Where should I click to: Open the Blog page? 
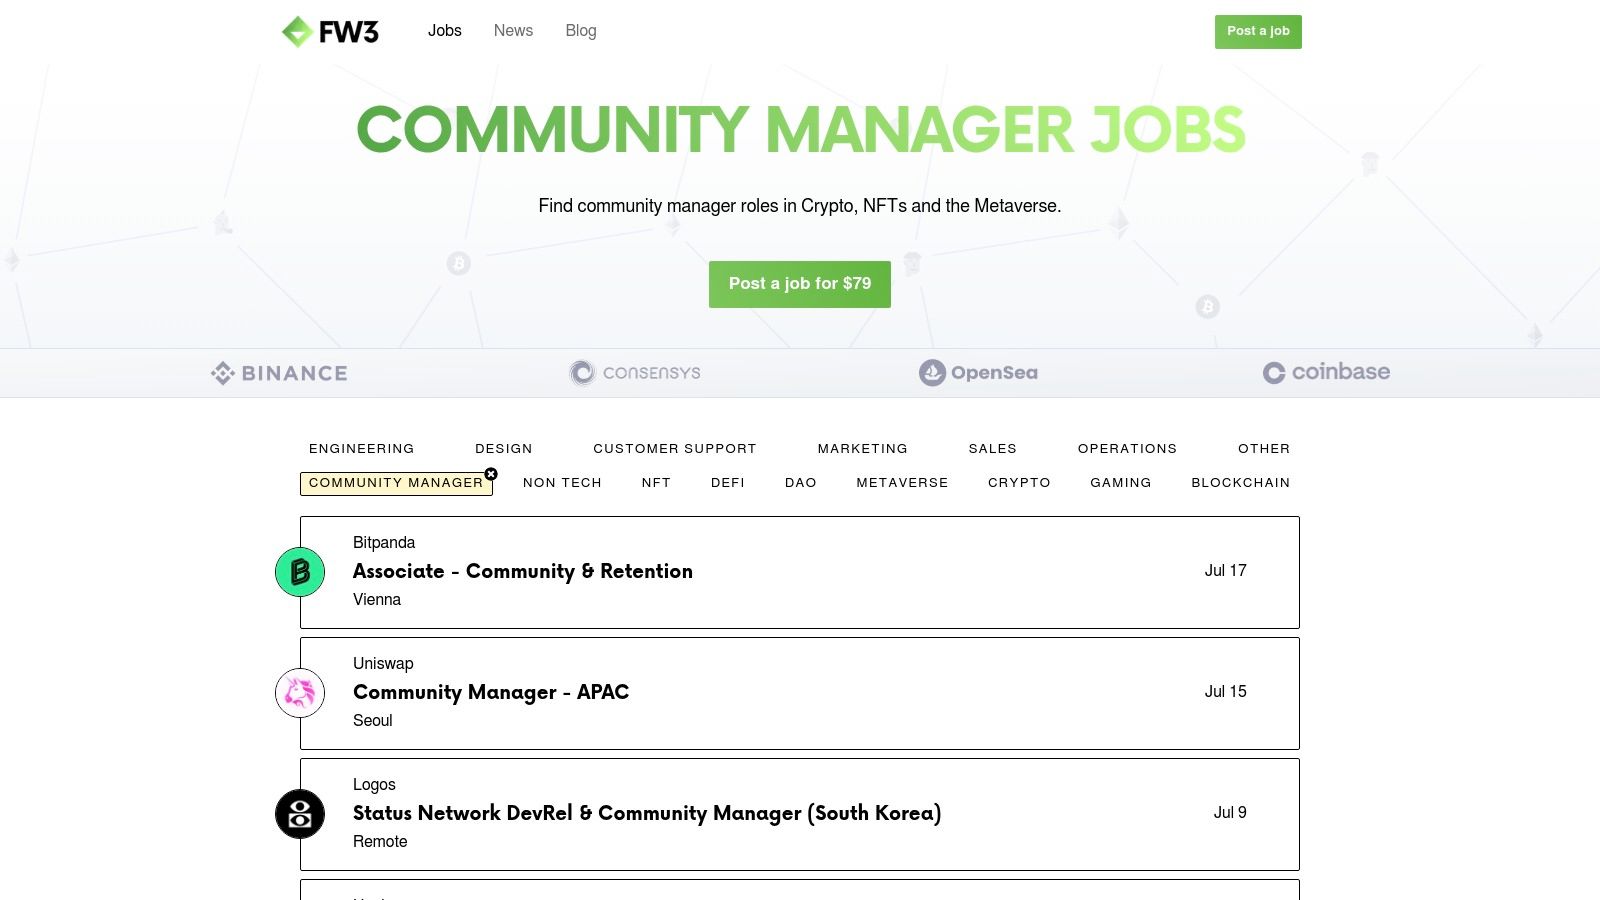click(581, 31)
